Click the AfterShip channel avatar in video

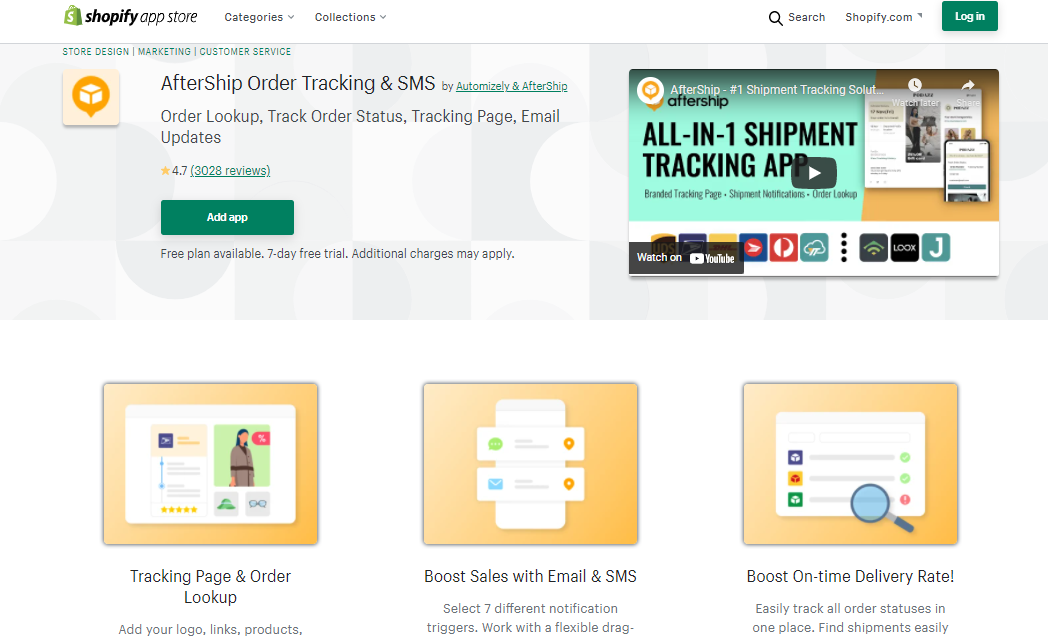[650, 90]
